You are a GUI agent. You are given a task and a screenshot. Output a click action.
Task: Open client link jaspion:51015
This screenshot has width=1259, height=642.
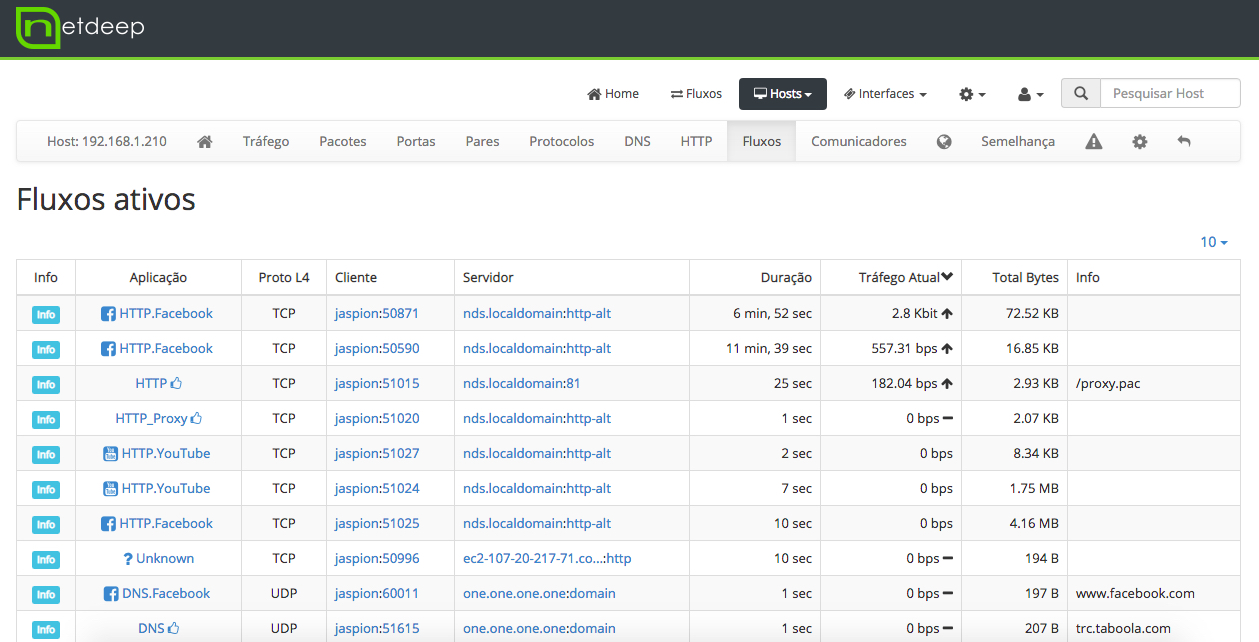[x=377, y=383]
